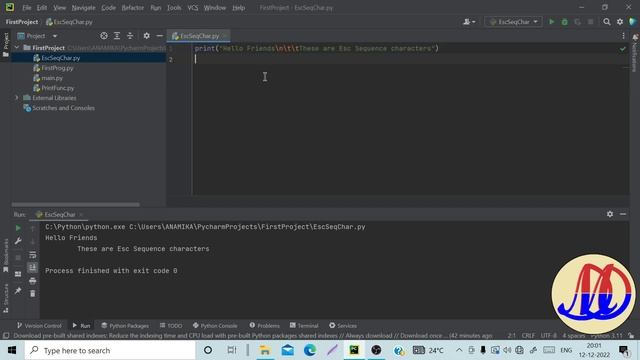The width and height of the screenshot is (640, 360).
Task: Click Windows taskbar search box
Action: [x=110, y=350]
